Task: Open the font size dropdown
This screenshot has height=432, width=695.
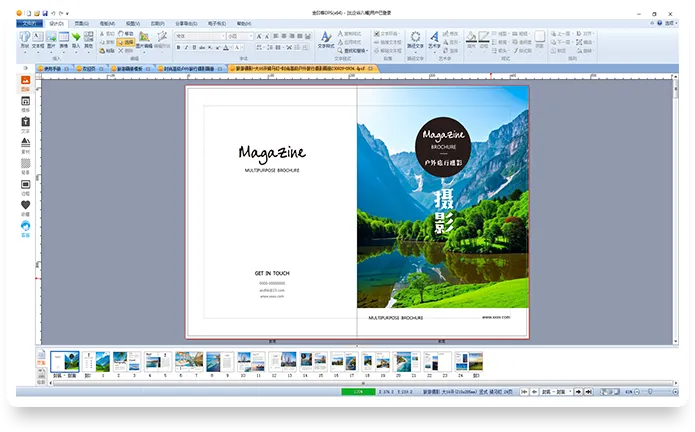Action: pyautogui.click(x=249, y=36)
